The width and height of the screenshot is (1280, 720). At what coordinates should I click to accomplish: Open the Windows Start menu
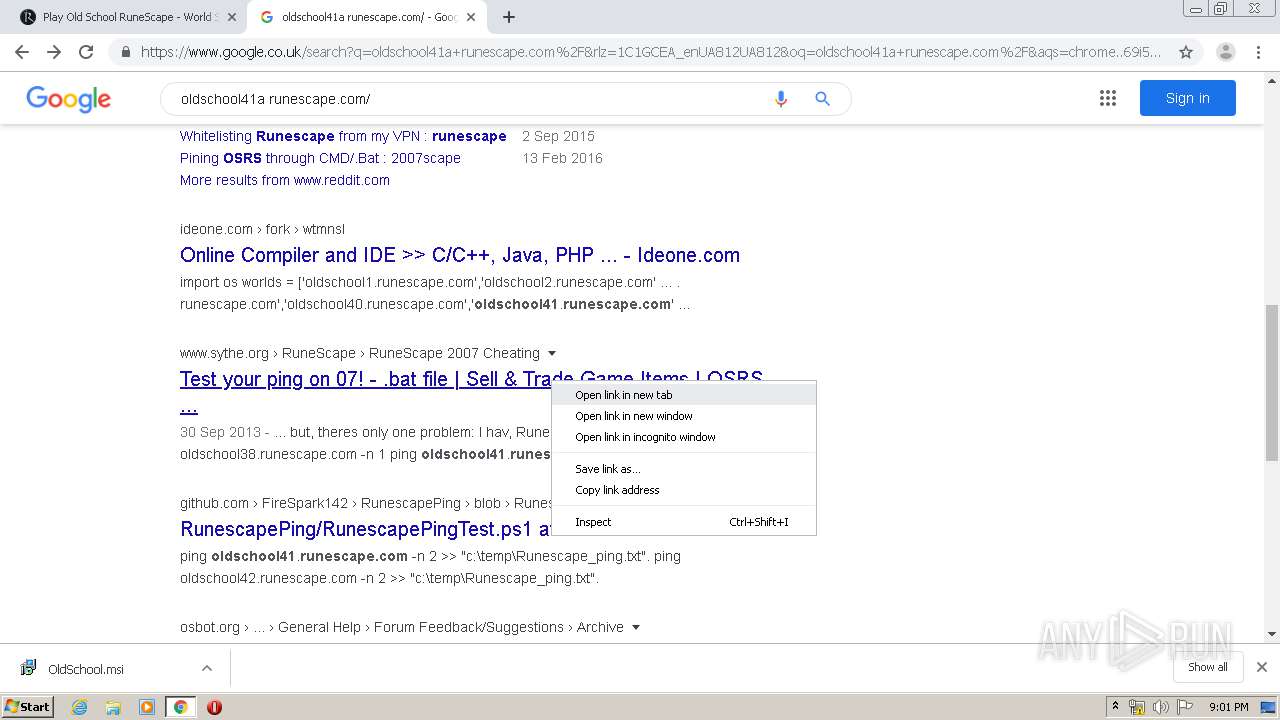[28, 706]
